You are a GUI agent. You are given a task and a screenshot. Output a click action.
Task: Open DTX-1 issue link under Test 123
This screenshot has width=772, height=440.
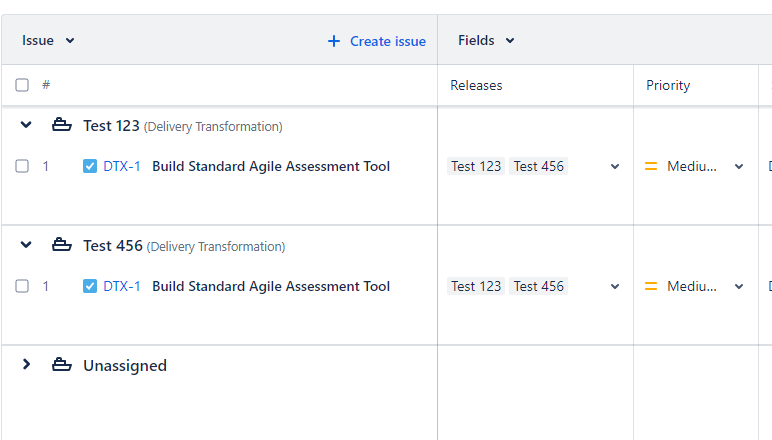click(122, 167)
